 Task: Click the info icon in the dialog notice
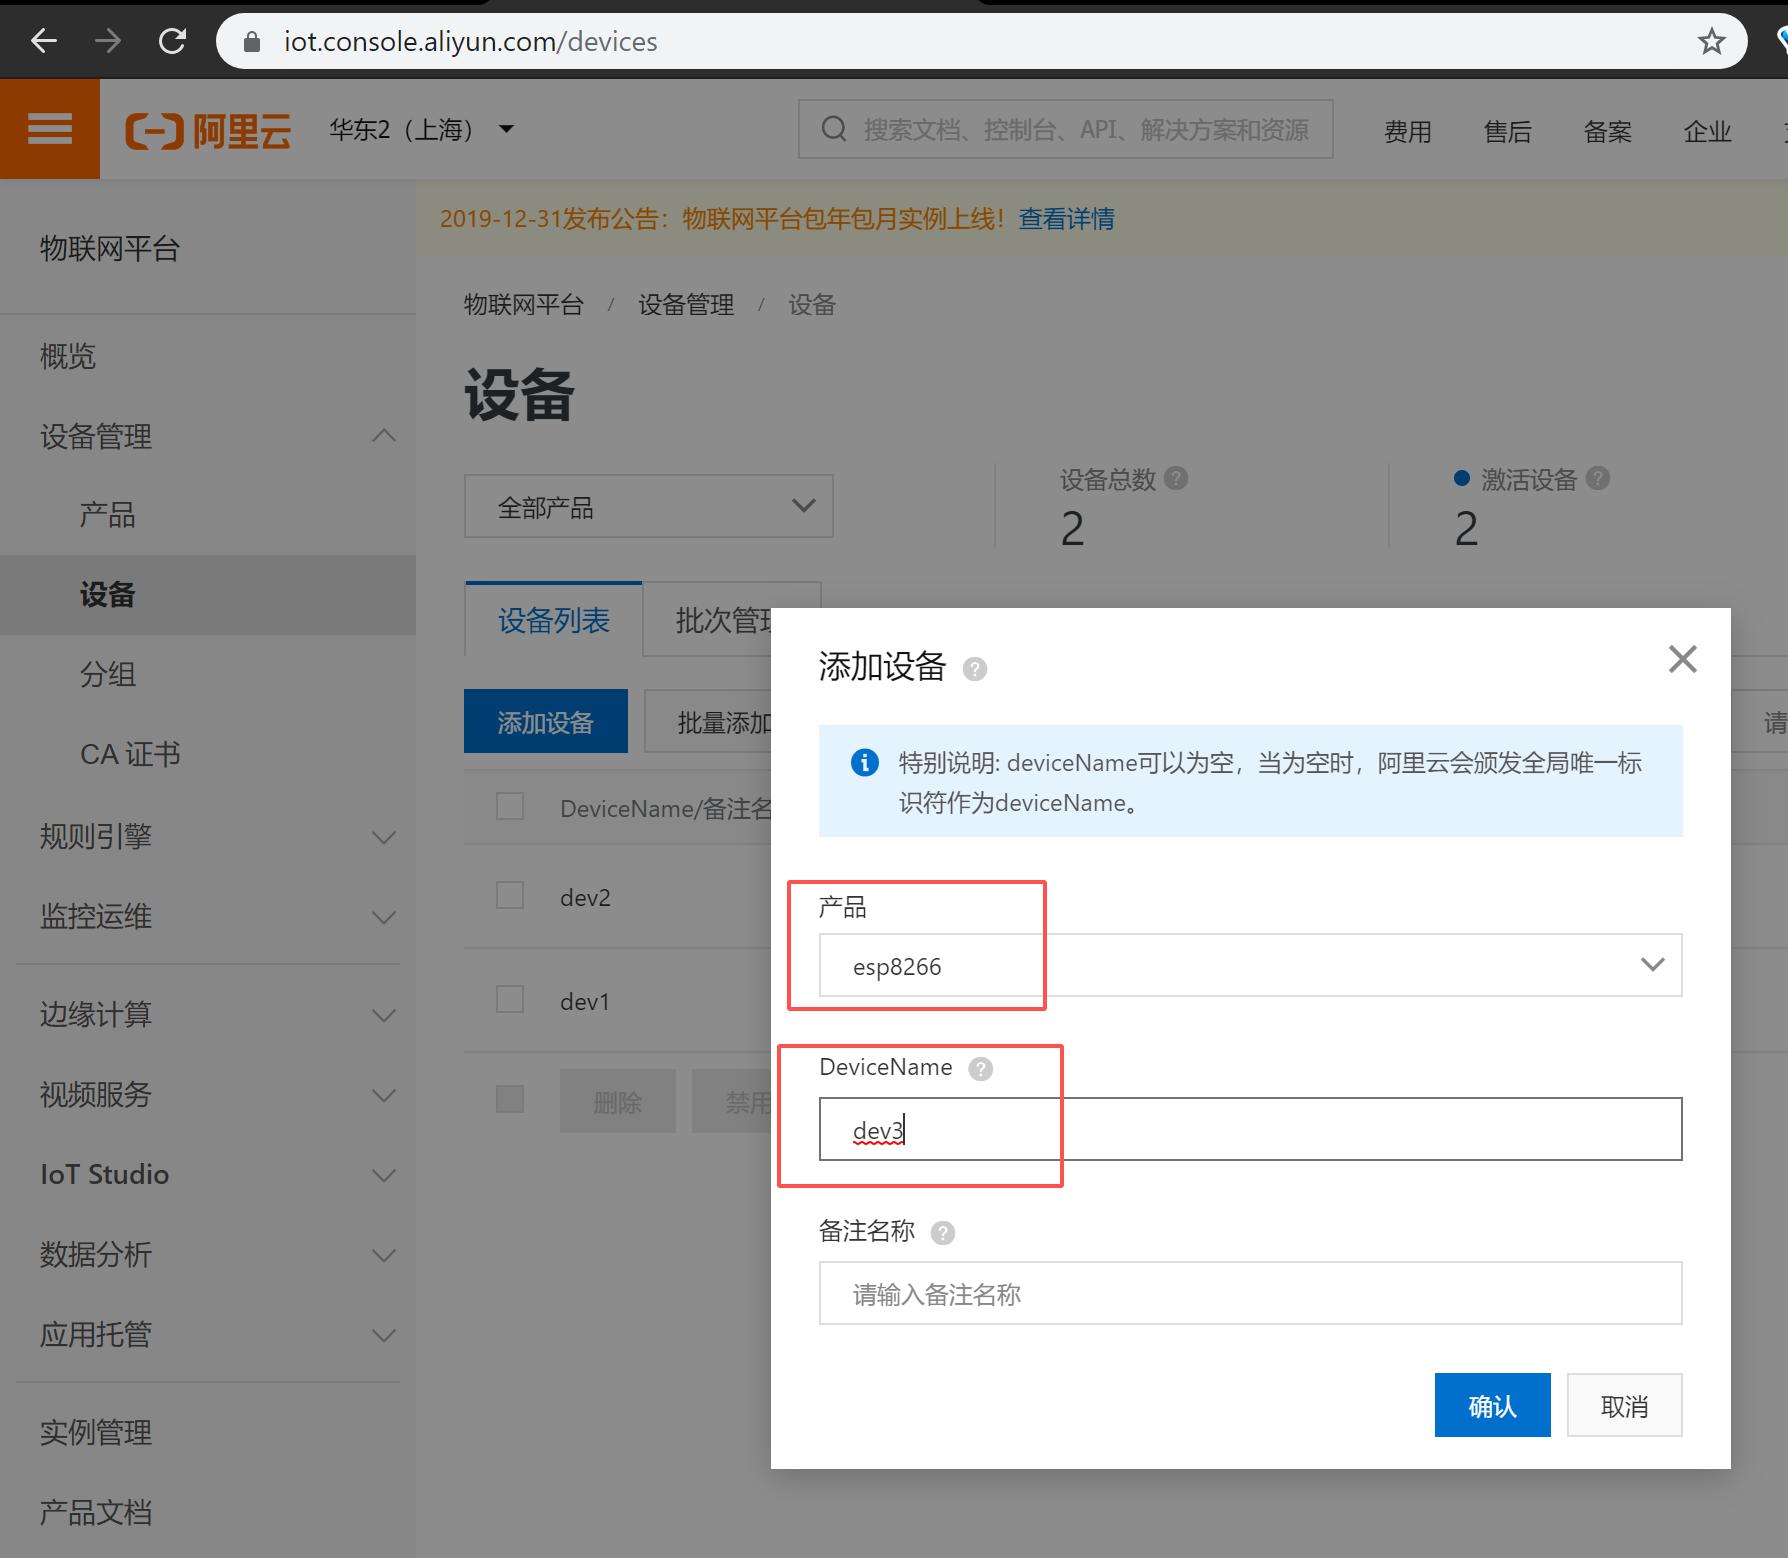(x=863, y=763)
